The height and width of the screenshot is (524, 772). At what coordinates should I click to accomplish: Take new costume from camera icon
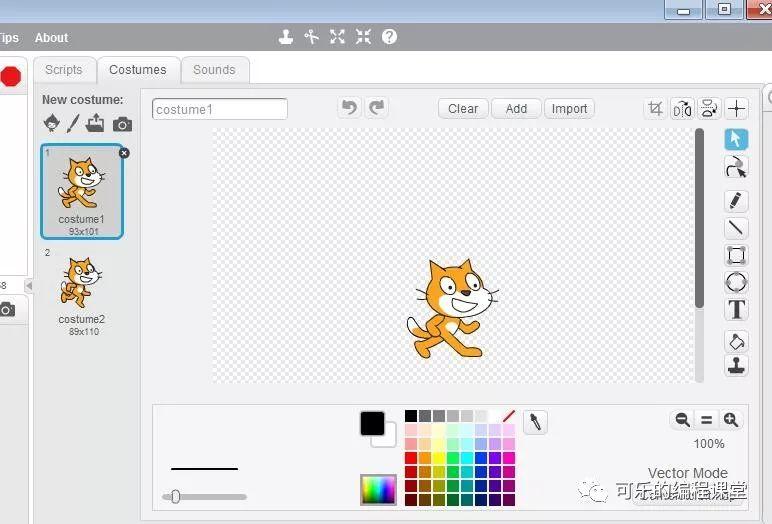tap(122, 125)
